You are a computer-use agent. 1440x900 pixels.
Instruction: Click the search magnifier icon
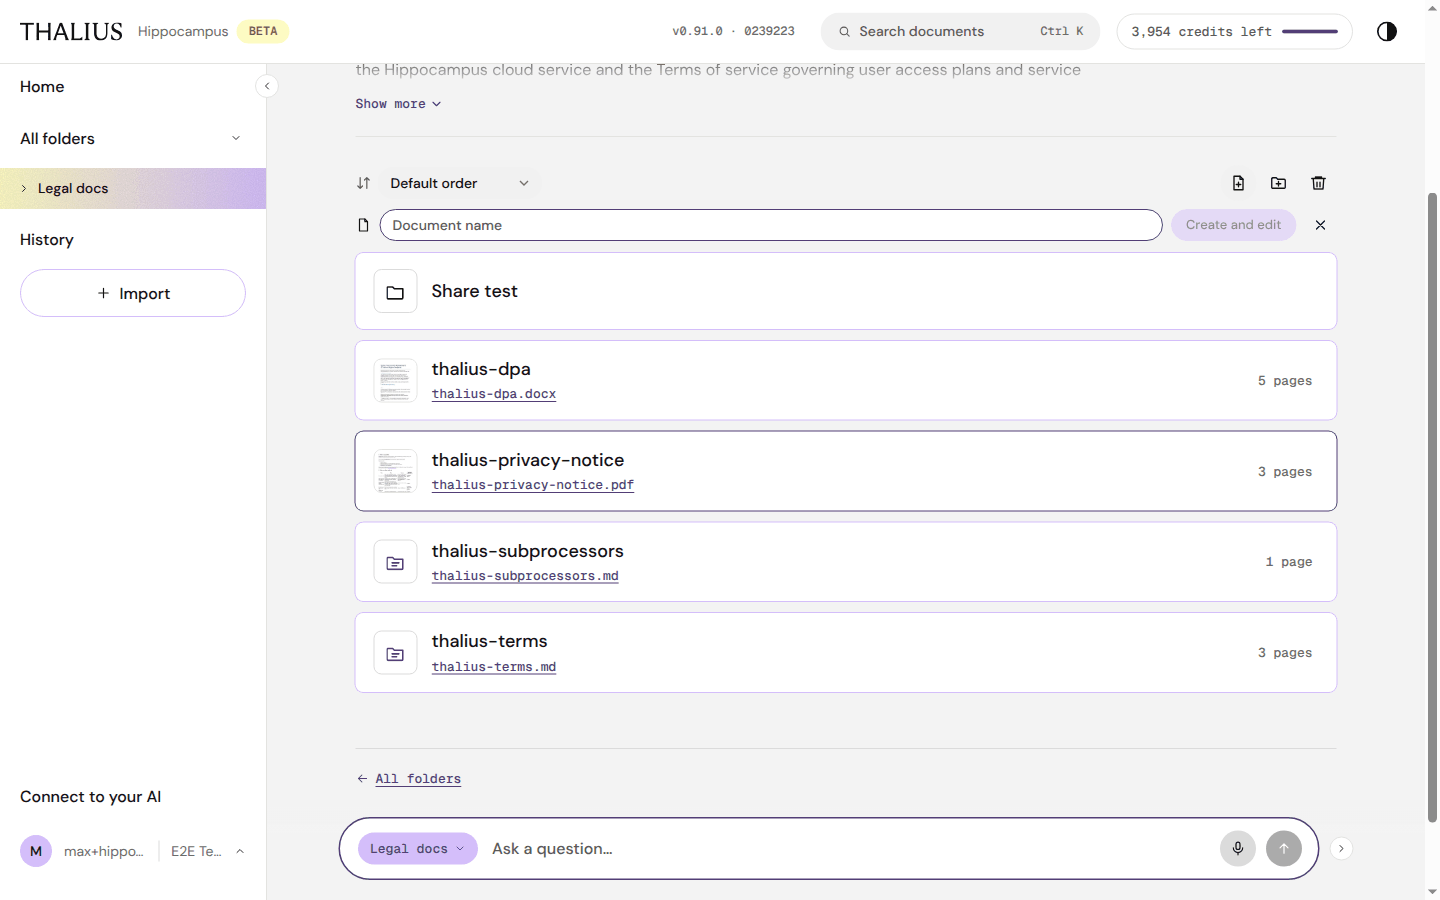point(845,32)
